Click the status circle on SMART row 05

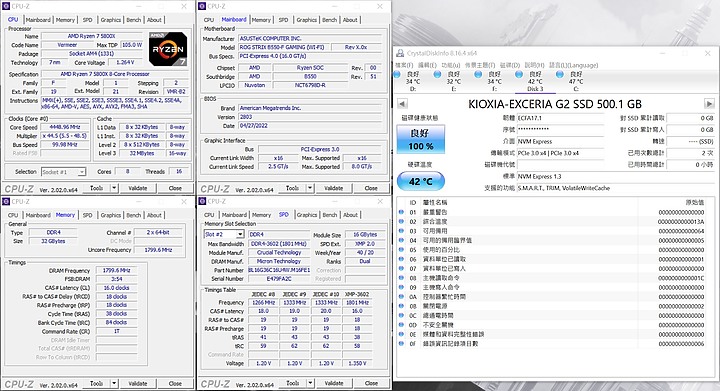(401, 250)
